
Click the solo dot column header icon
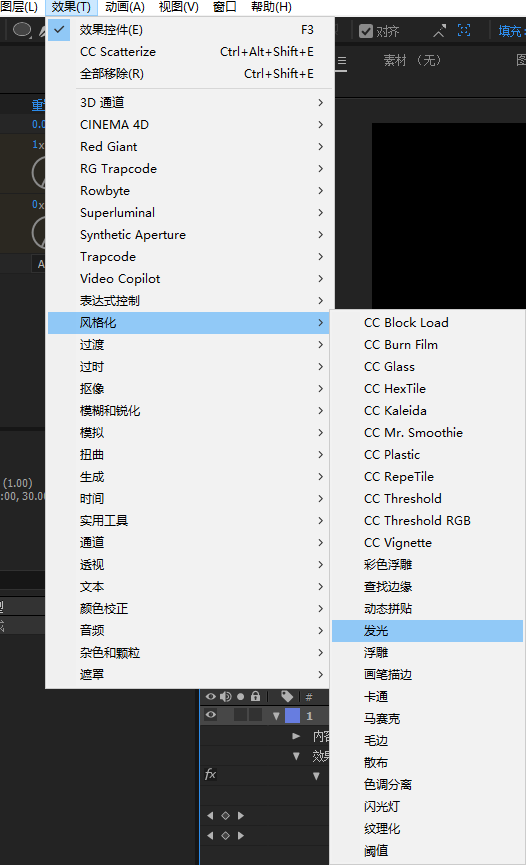coord(241,697)
